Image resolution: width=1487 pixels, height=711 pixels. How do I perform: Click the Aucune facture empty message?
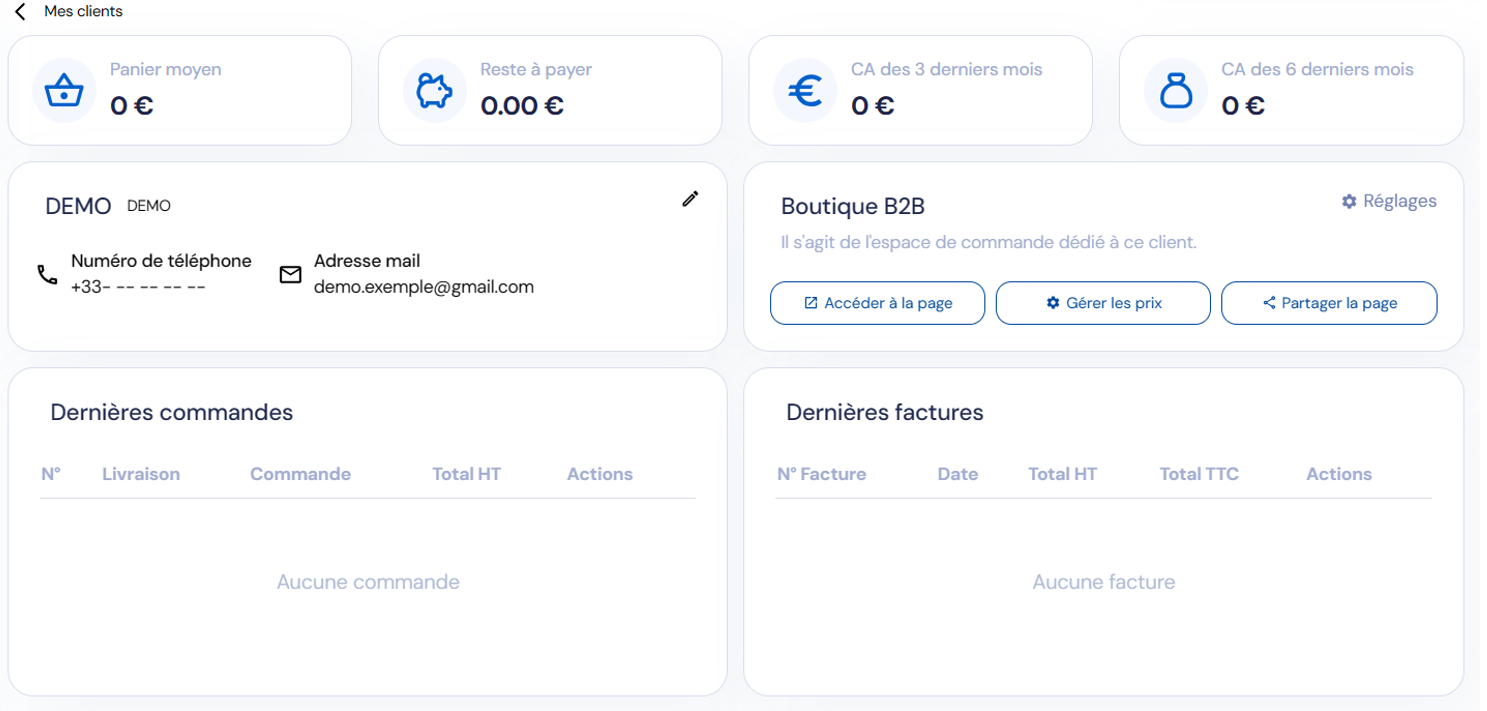(1104, 582)
